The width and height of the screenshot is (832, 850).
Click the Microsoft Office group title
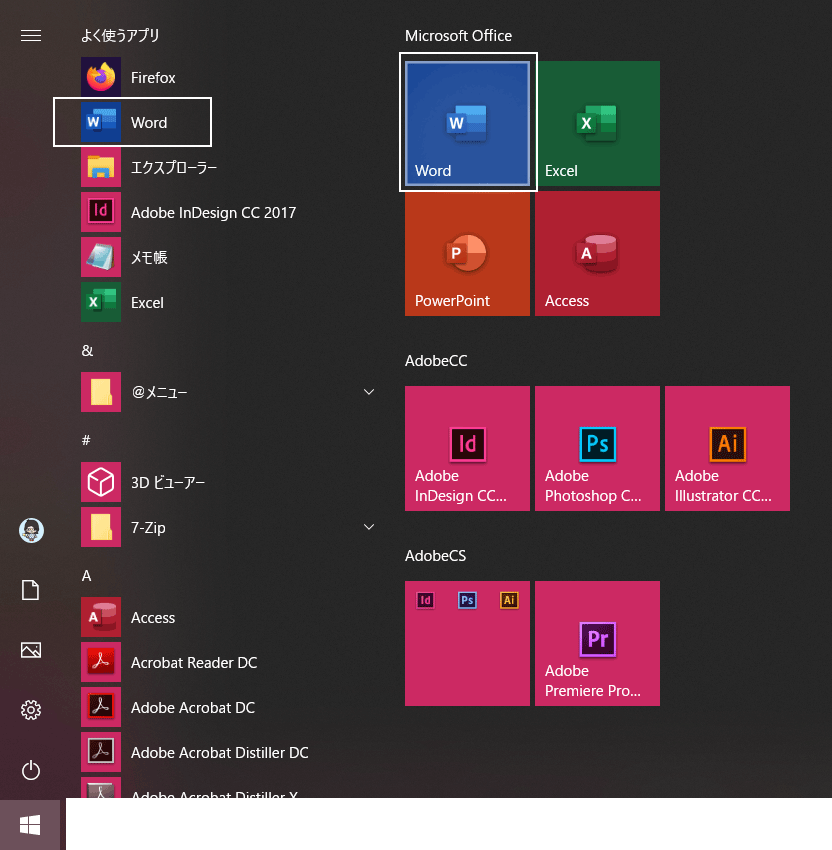(x=459, y=36)
